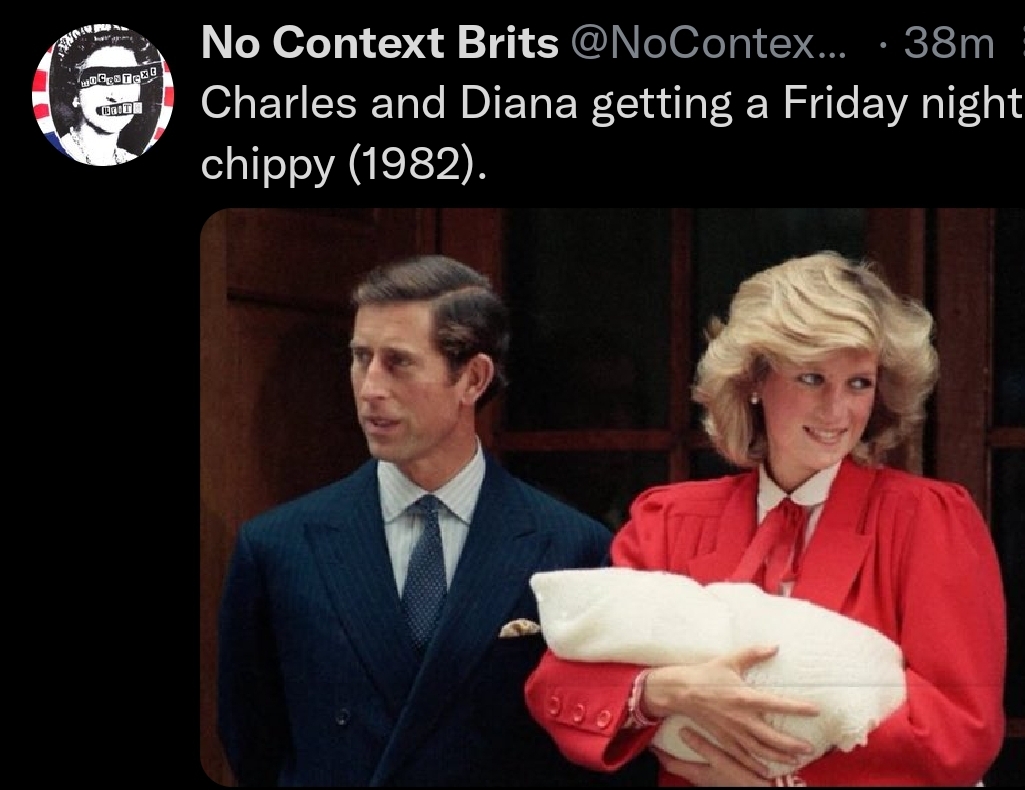Click the tweet text line mentioning Friday night
The width and height of the screenshot is (1025, 790).
point(611,103)
